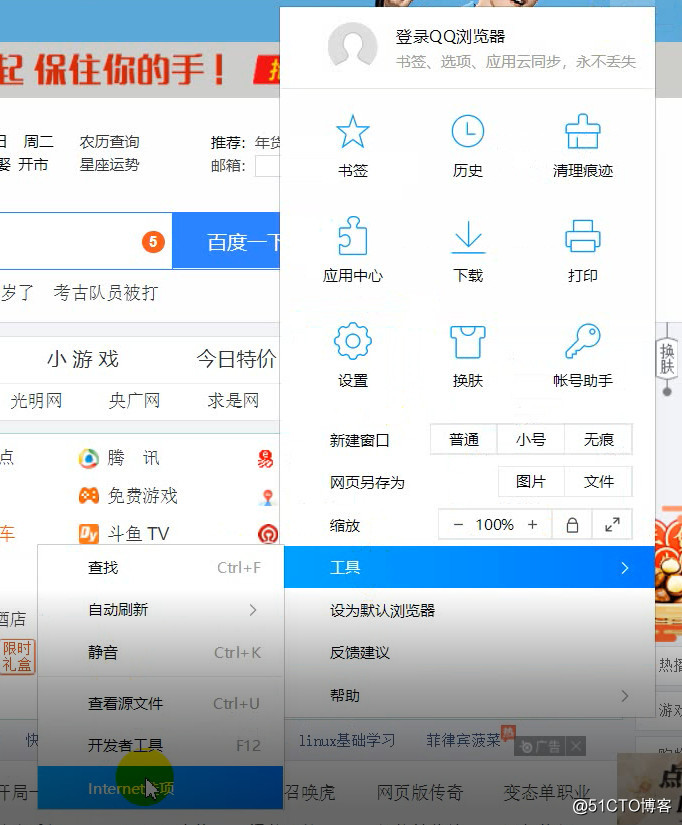Open the 星座运势 link
The height and width of the screenshot is (825, 682).
pyautogui.click(x=109, y=165)
